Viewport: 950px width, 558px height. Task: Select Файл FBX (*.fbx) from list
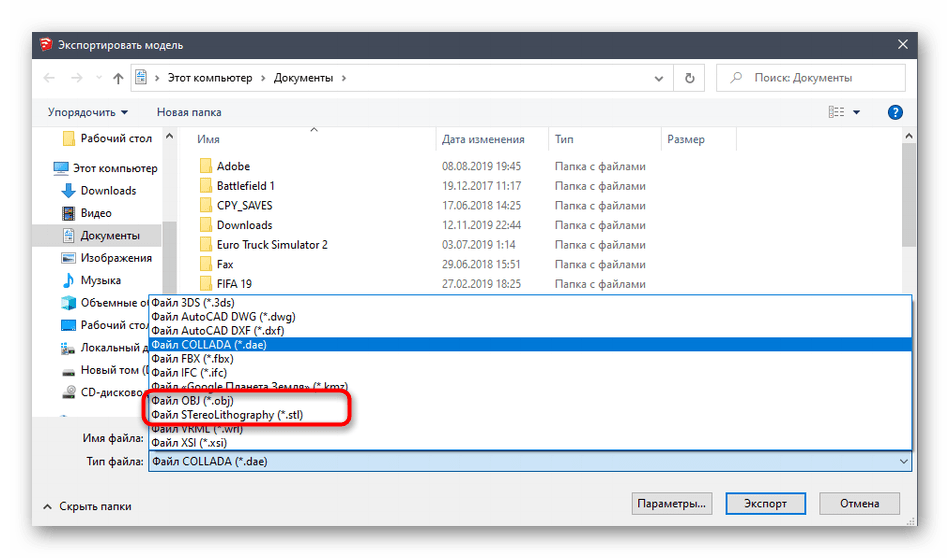click(193, 359)
